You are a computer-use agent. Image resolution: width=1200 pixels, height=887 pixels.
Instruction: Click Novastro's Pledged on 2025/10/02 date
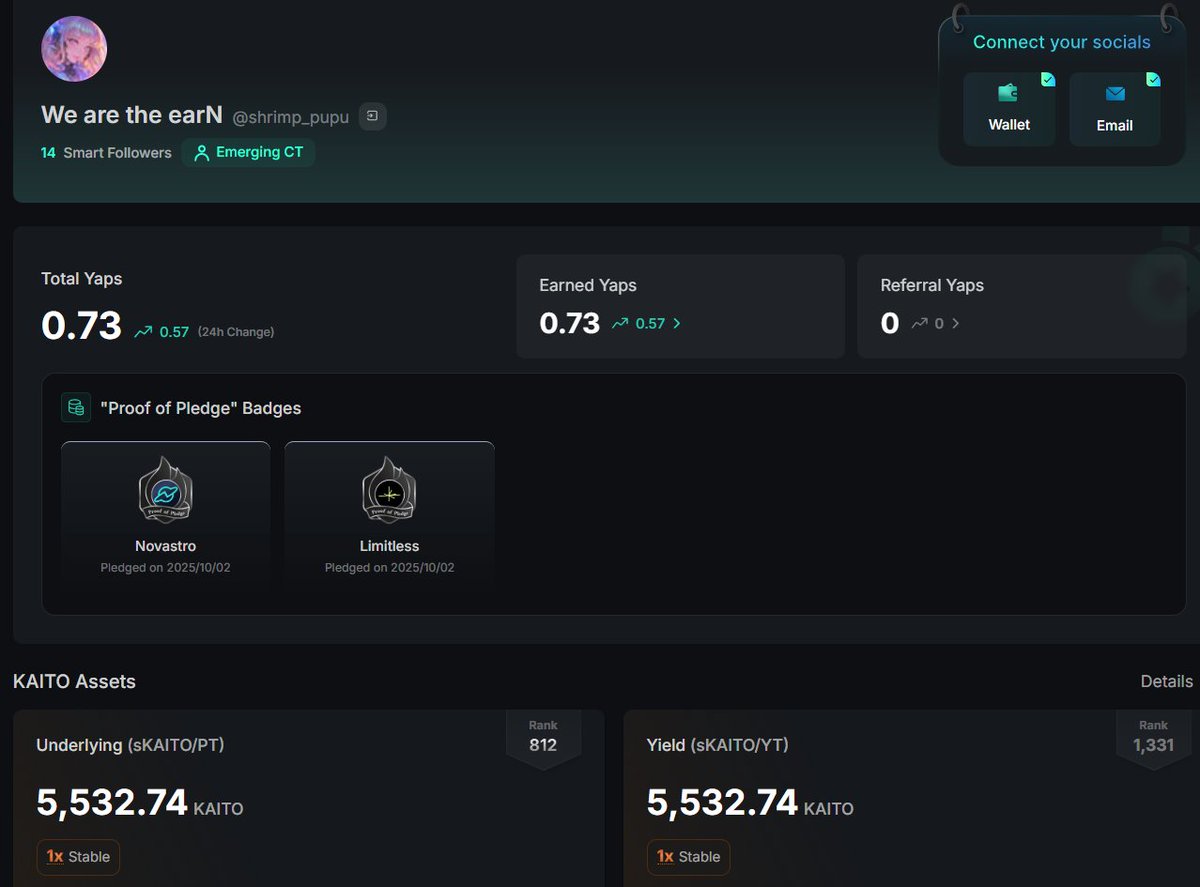point(166,567)
